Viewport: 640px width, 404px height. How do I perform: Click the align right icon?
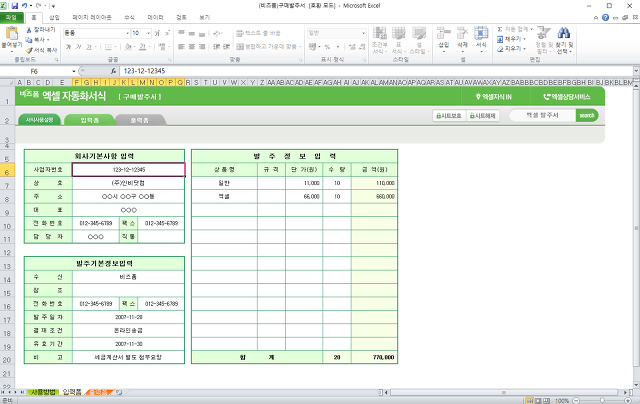[x=202, y=47]
